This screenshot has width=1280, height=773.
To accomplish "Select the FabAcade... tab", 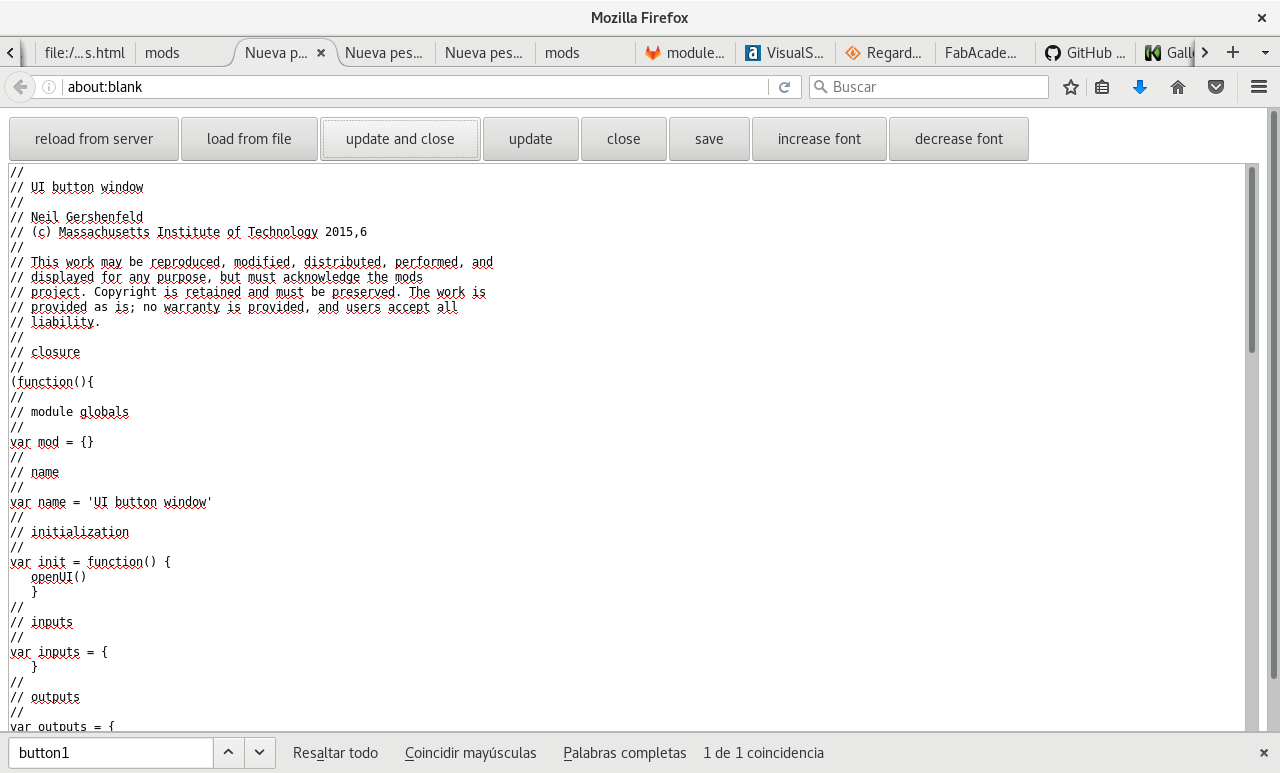I will click(x=985, y=53).
